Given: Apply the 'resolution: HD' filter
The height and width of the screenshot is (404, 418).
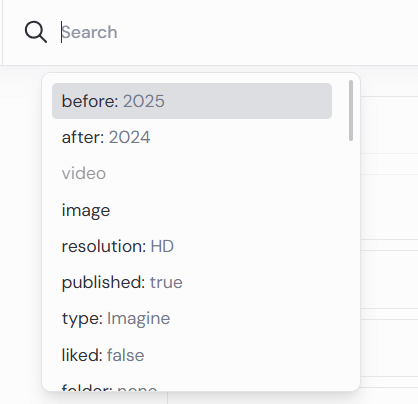Looking at the screenshot, I should 192,246.
